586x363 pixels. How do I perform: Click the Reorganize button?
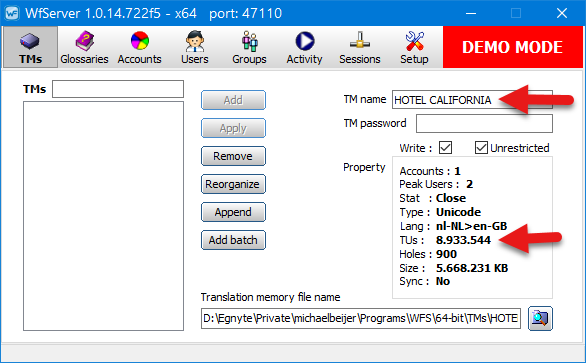(x=233, y=184)
